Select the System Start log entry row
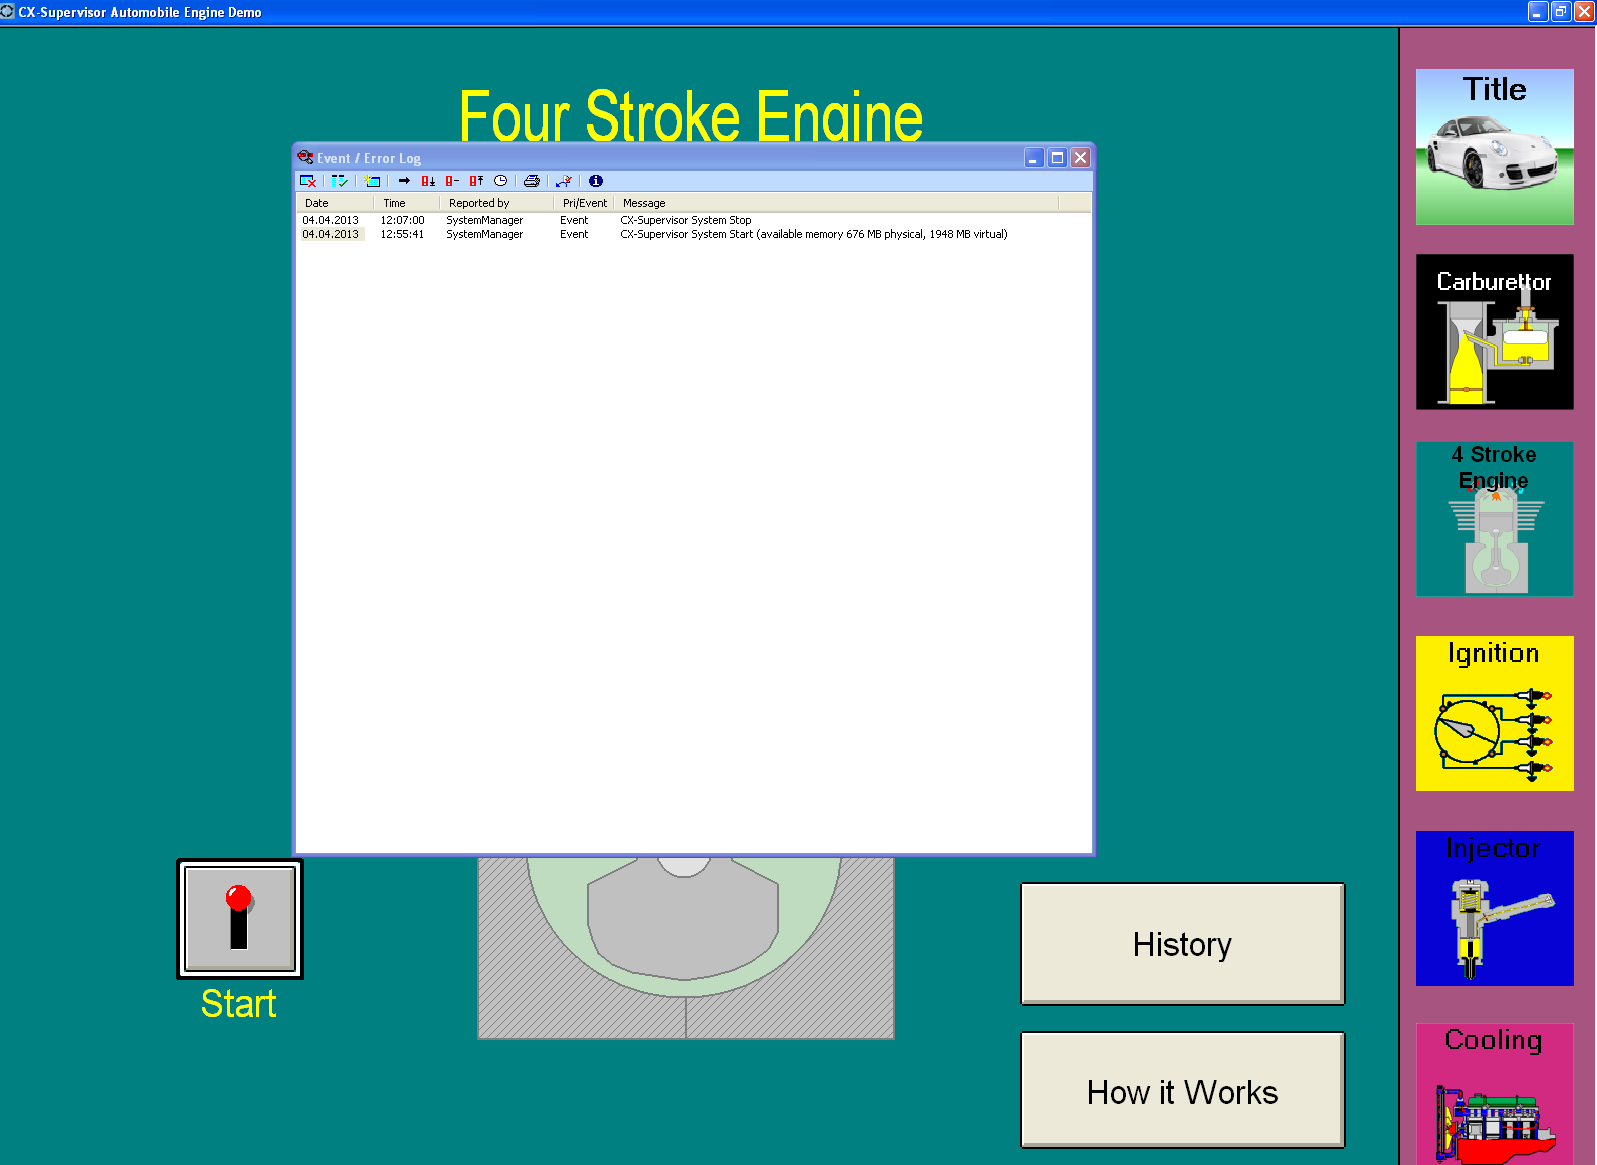Screen dimensions: 1597x1165 [x=650, y=234]
